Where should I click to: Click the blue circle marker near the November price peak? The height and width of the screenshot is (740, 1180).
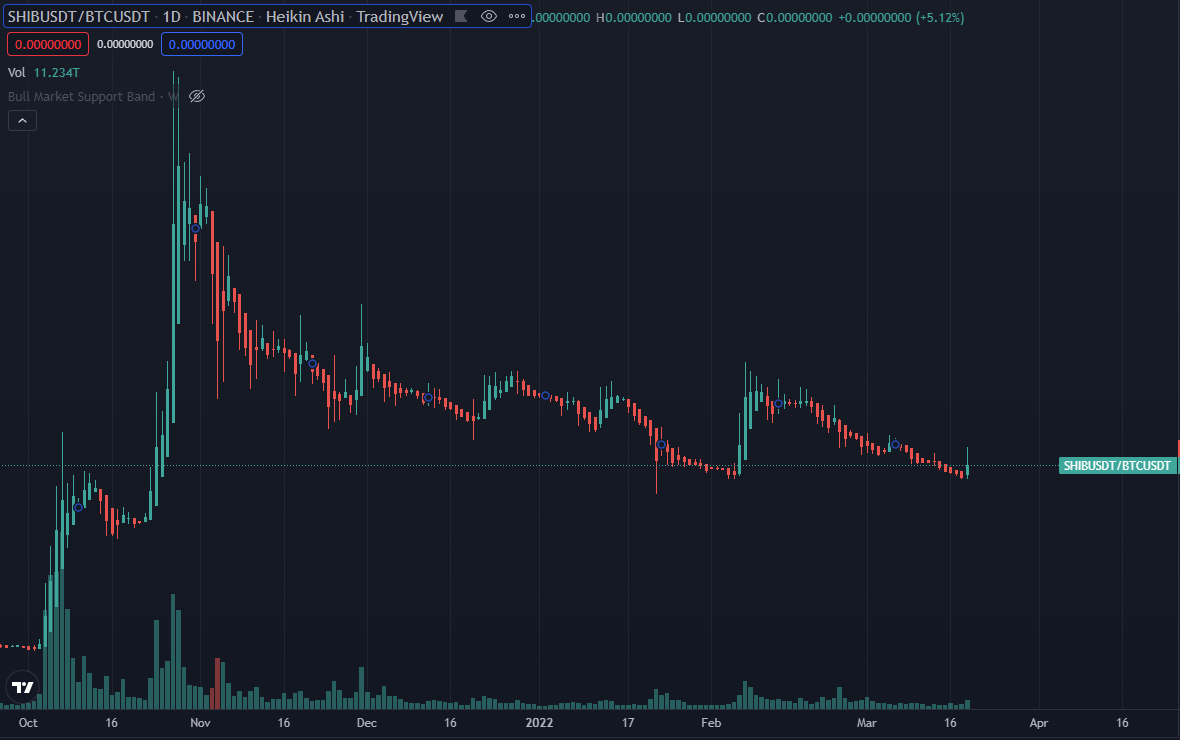196,229
